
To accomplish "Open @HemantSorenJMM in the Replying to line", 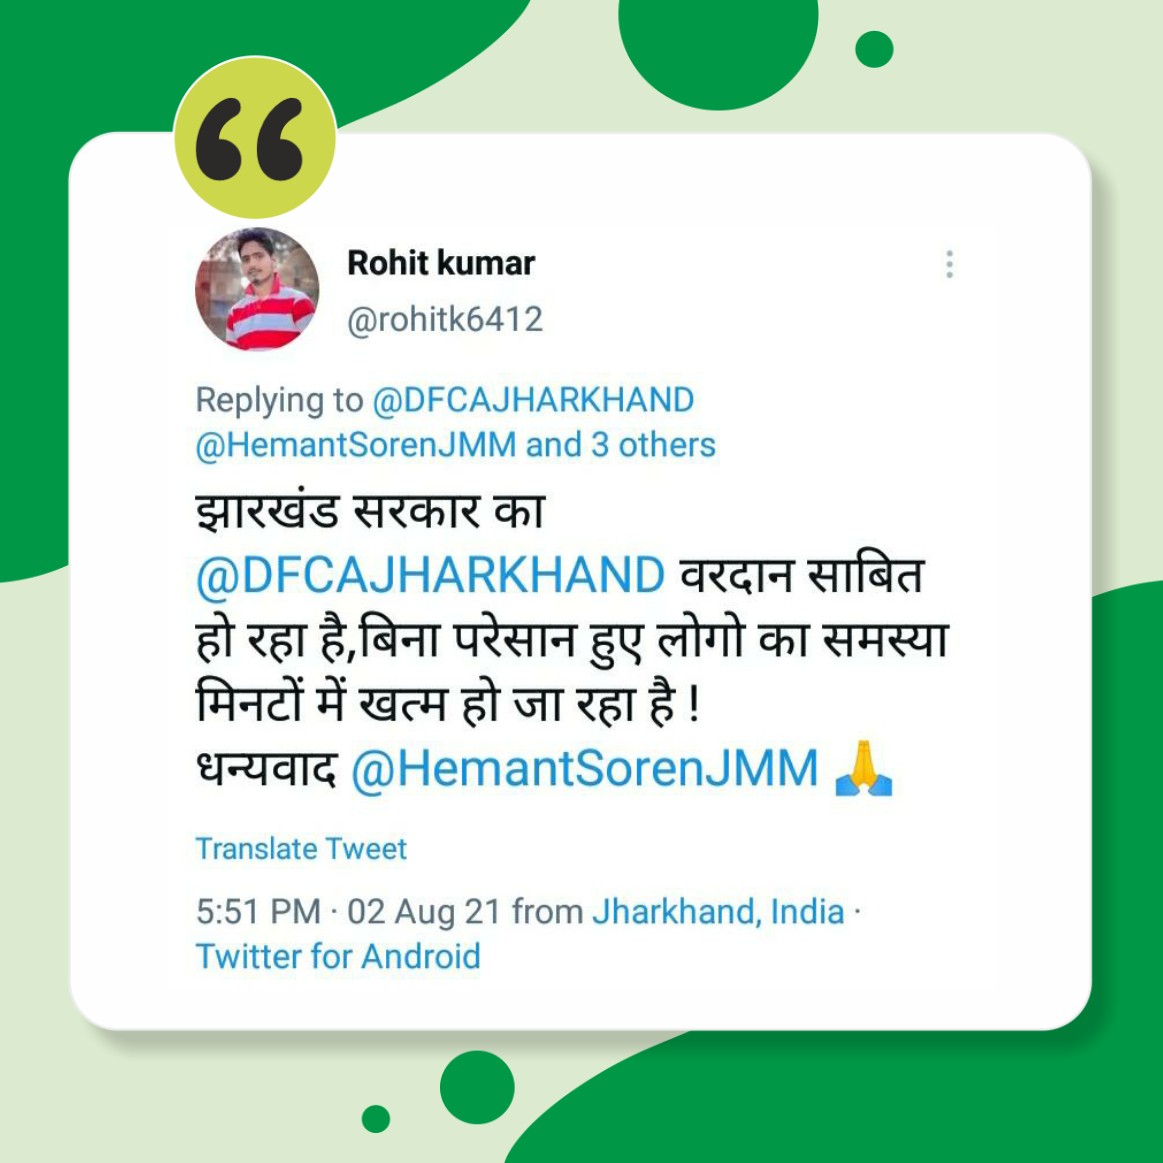I will pyautogui.click(x=356, y=445).
